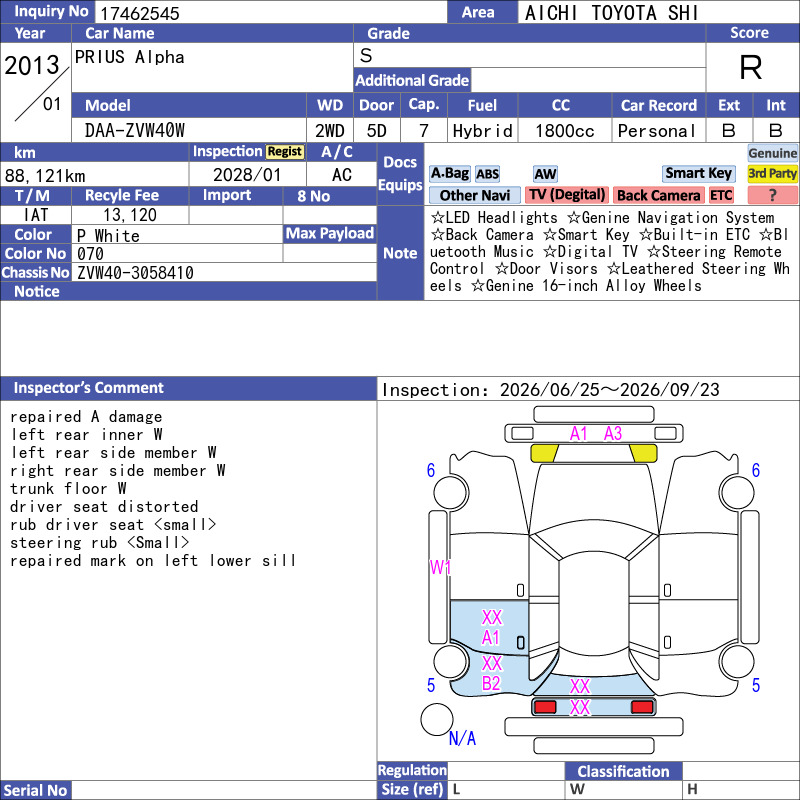
Task: Click the Docs label
Action: [400, 162]
